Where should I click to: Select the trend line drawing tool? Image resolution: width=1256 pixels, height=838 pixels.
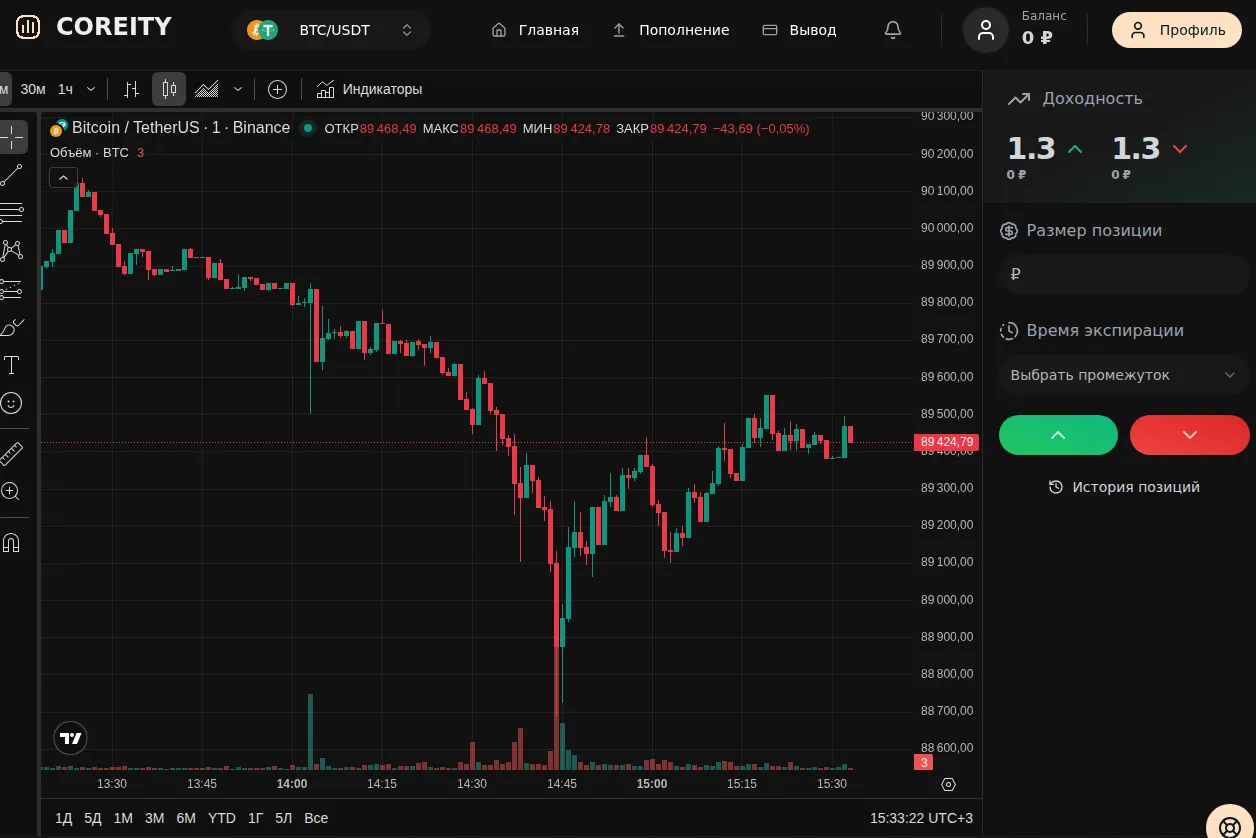[11, 175]
